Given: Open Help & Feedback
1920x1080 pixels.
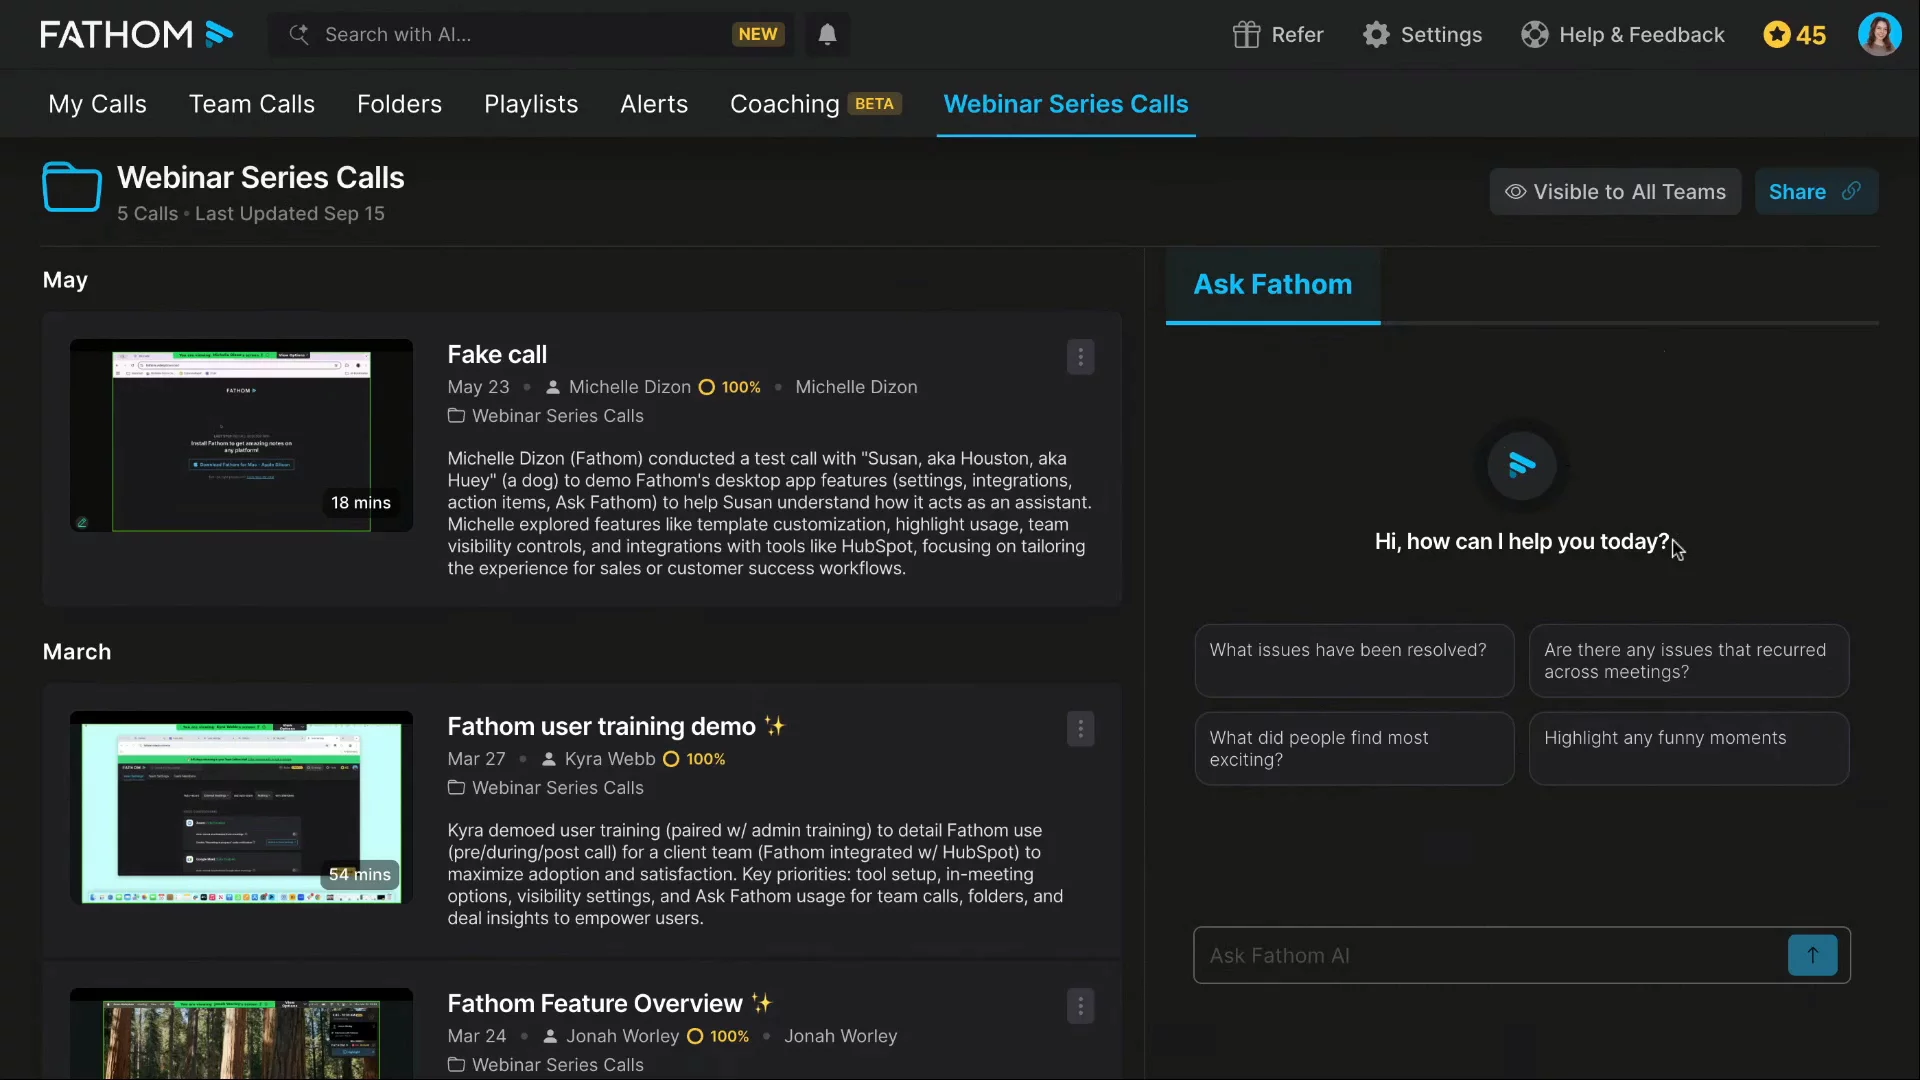Looking at the screenshot, I should click(x=1623, y=35).
